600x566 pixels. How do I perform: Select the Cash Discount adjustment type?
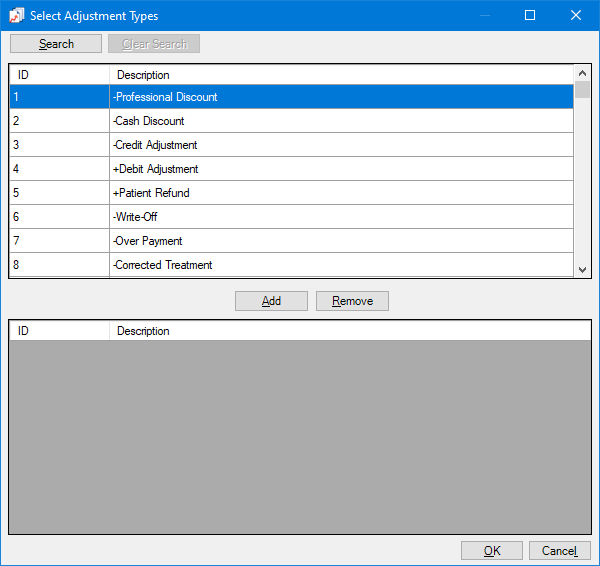[149, 121]
